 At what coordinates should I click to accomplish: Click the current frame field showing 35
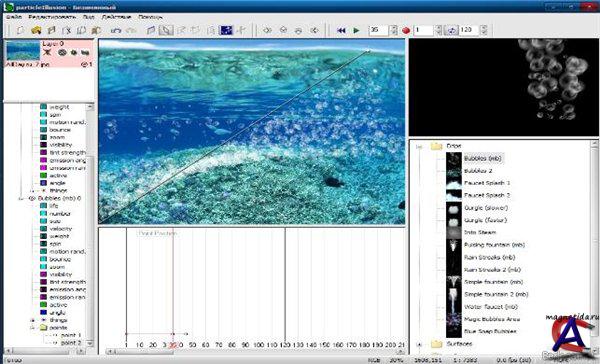[379, 30]
